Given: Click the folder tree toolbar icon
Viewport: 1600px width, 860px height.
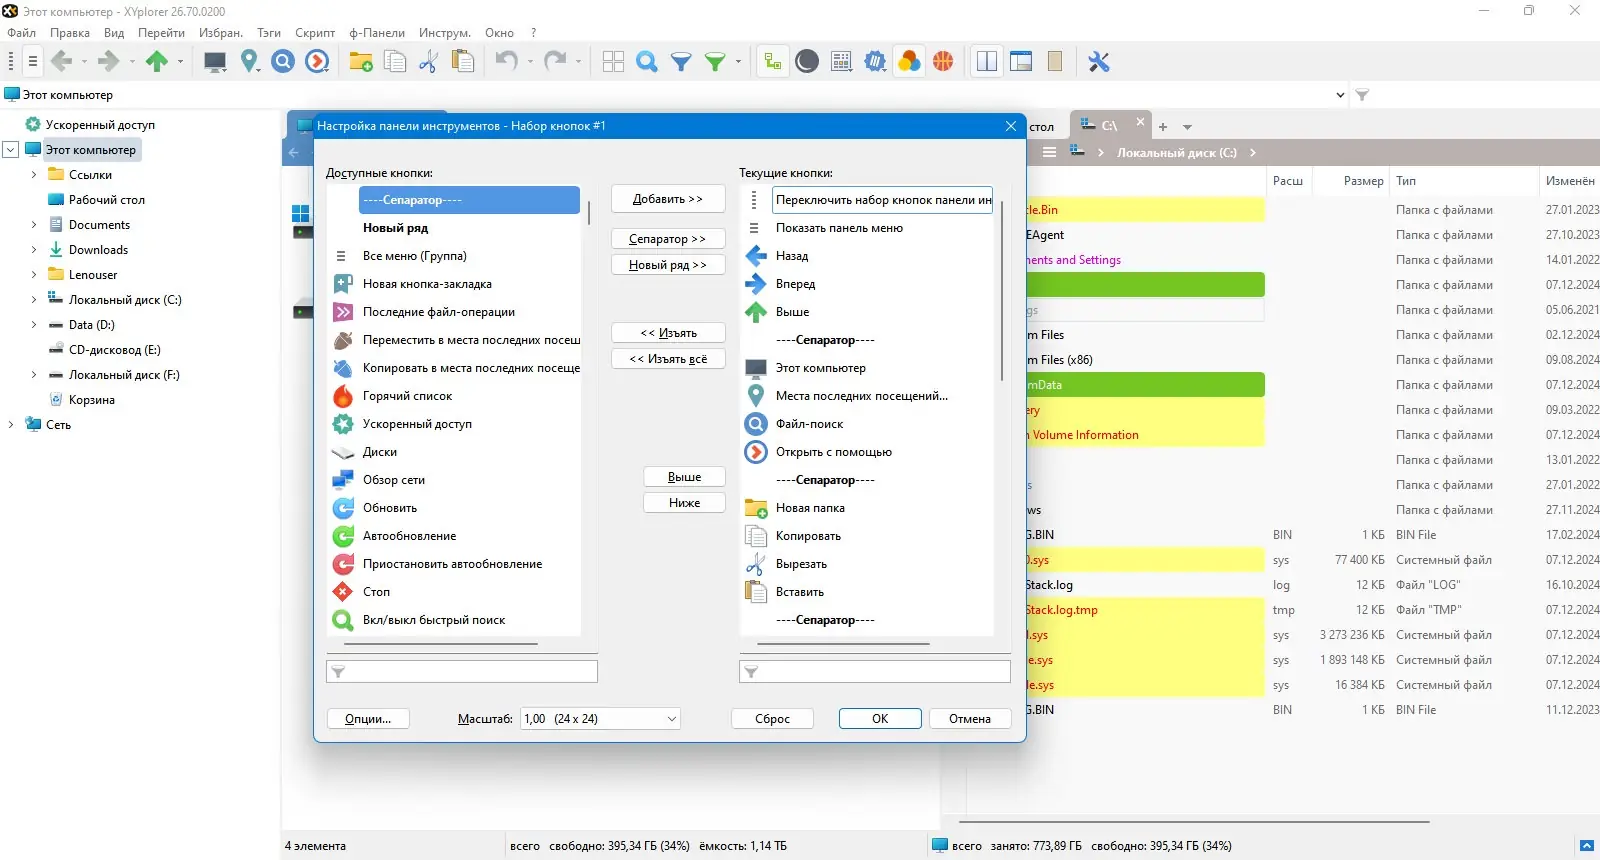Looking at the screenshot, I should click(x=773, y=62).
